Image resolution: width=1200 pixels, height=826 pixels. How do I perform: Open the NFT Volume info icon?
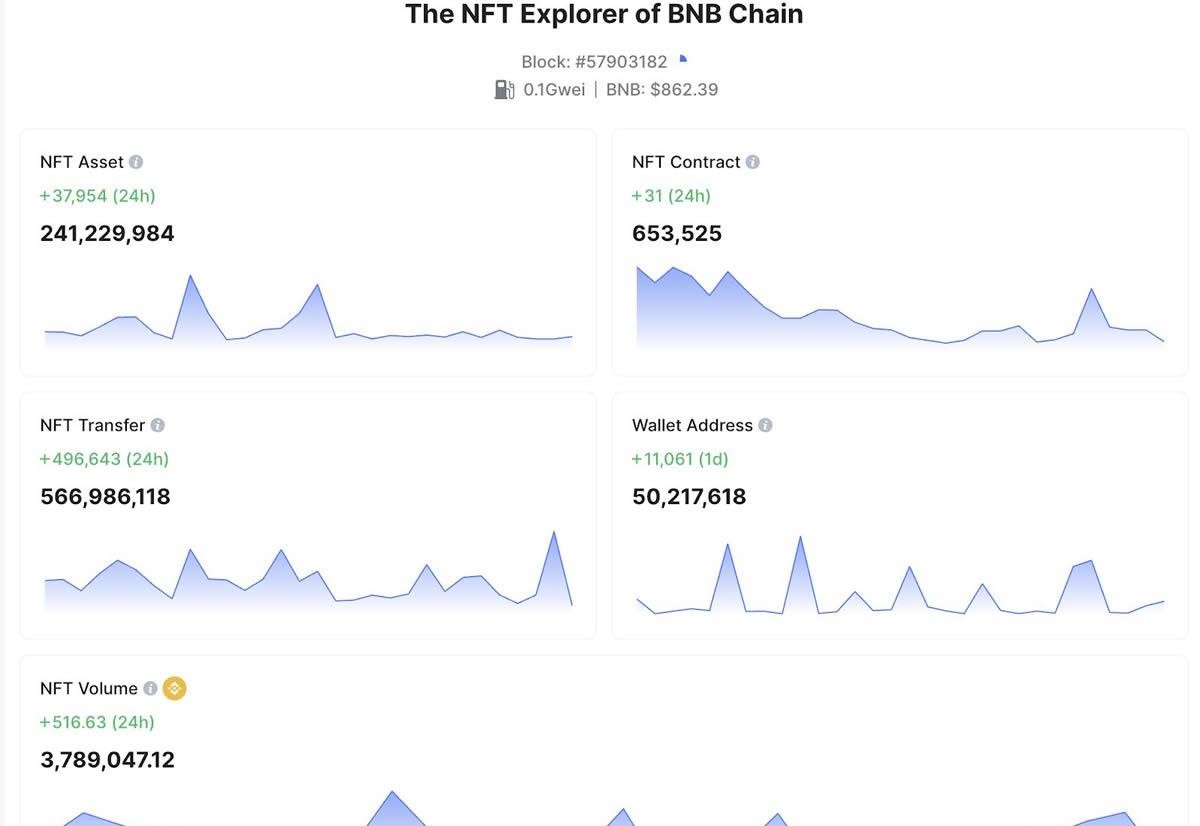coord(150,688)
